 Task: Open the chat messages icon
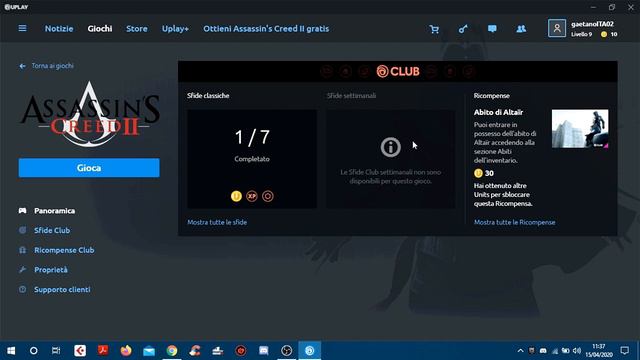coord(492,29)
